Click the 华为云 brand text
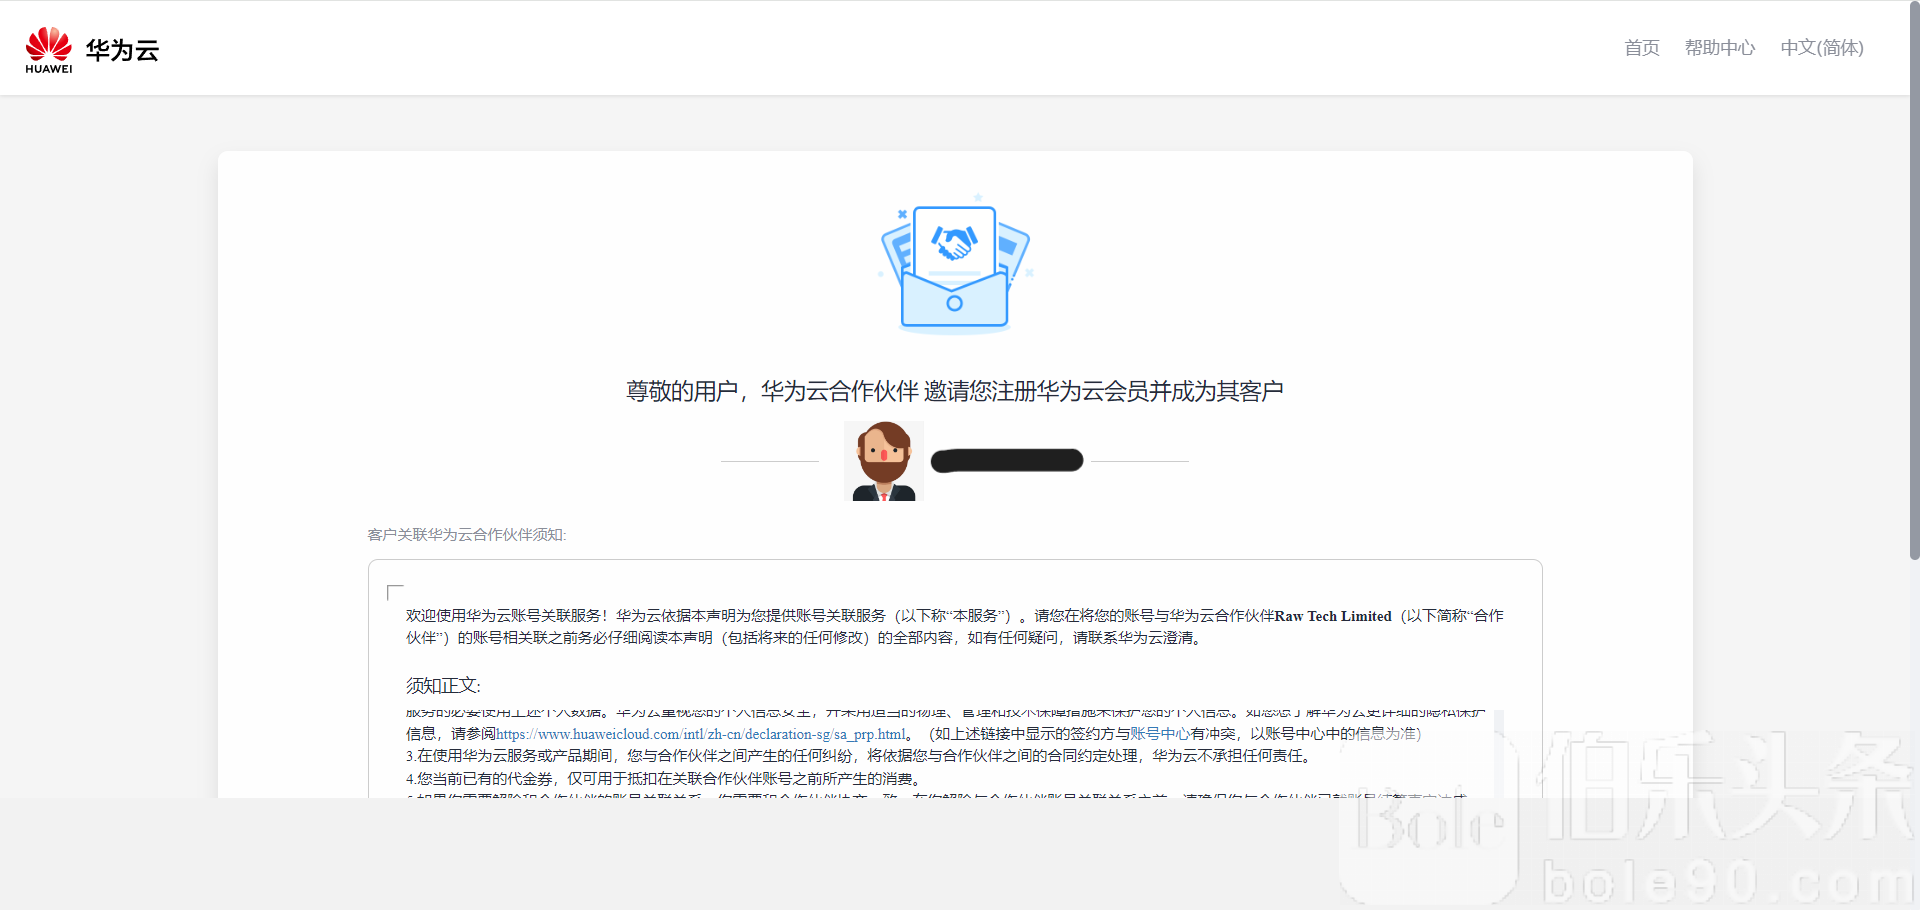This screenshot has width=1920, height=910. tap(122, 50)
